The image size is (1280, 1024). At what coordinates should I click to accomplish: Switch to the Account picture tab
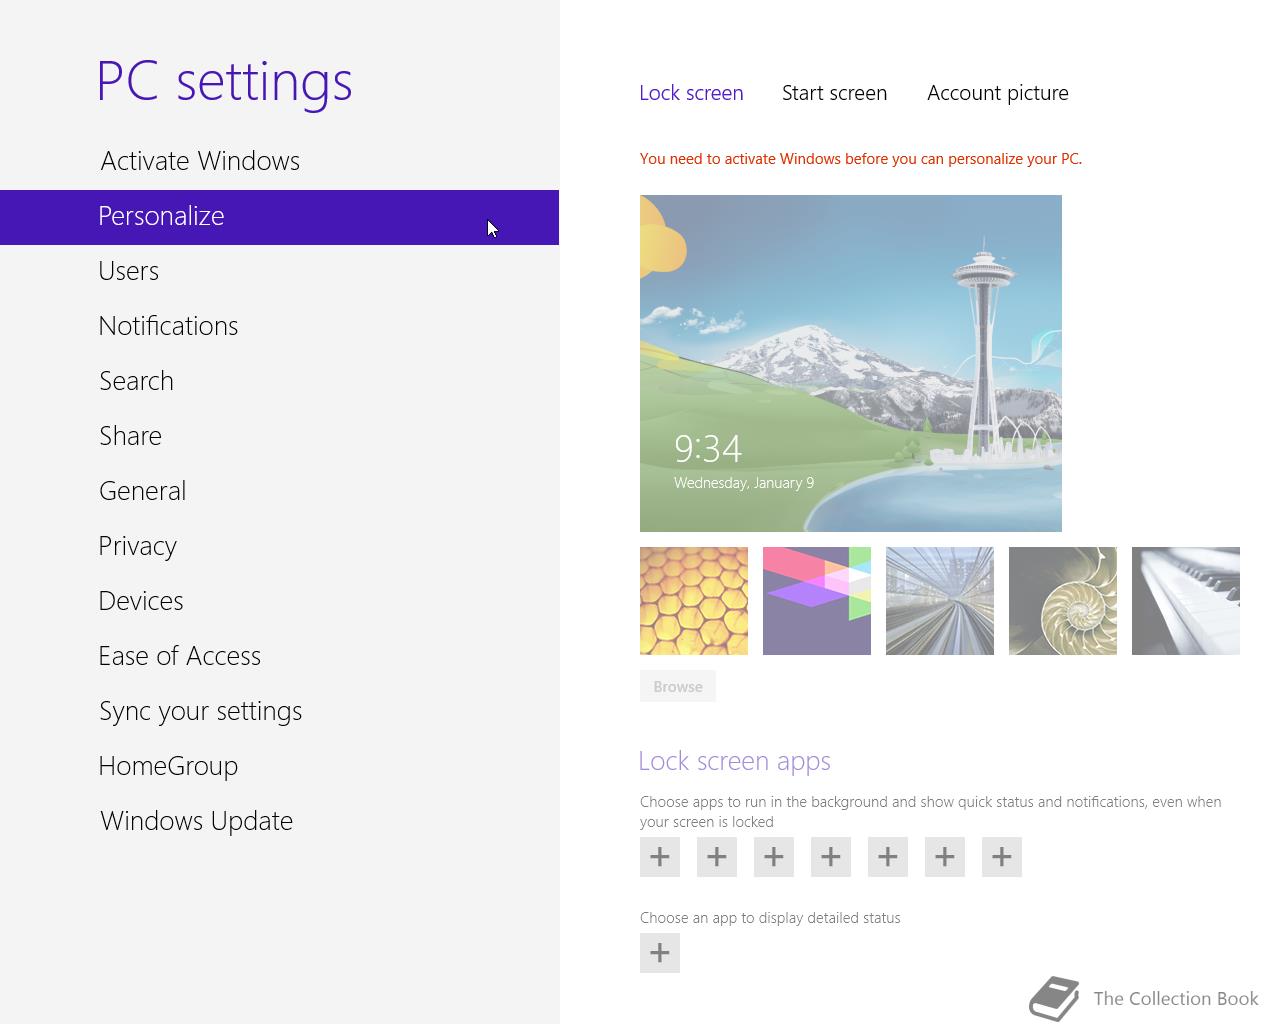(997, 93)
